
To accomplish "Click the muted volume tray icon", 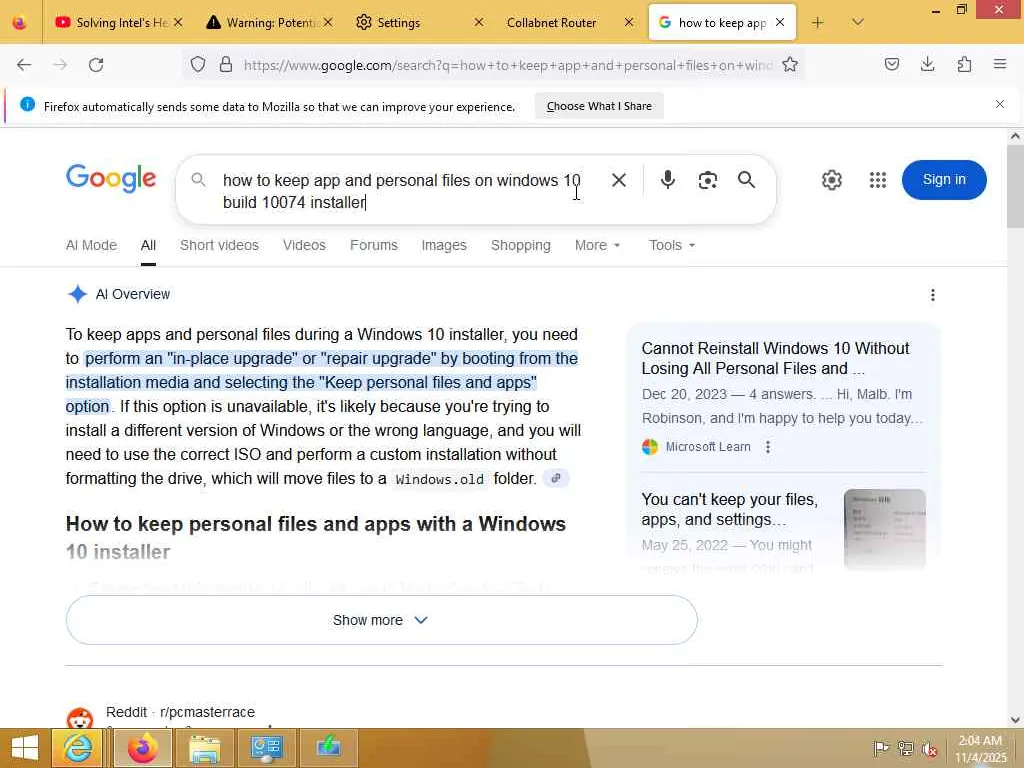I will (930, 748).
